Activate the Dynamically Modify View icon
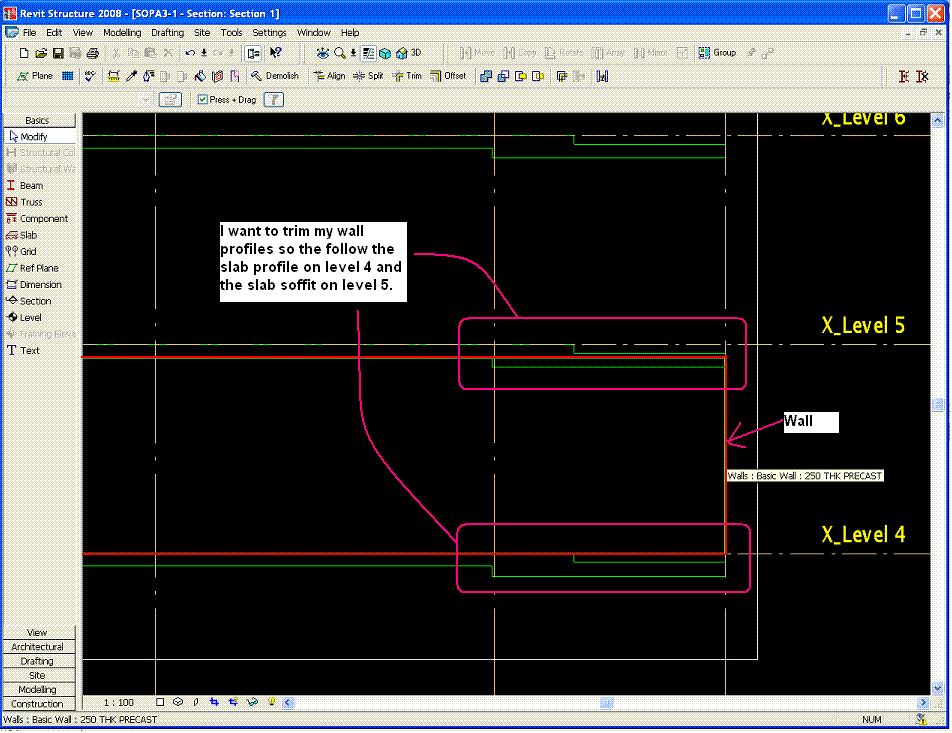Screen dimensions: 952x733 point(322,52)
